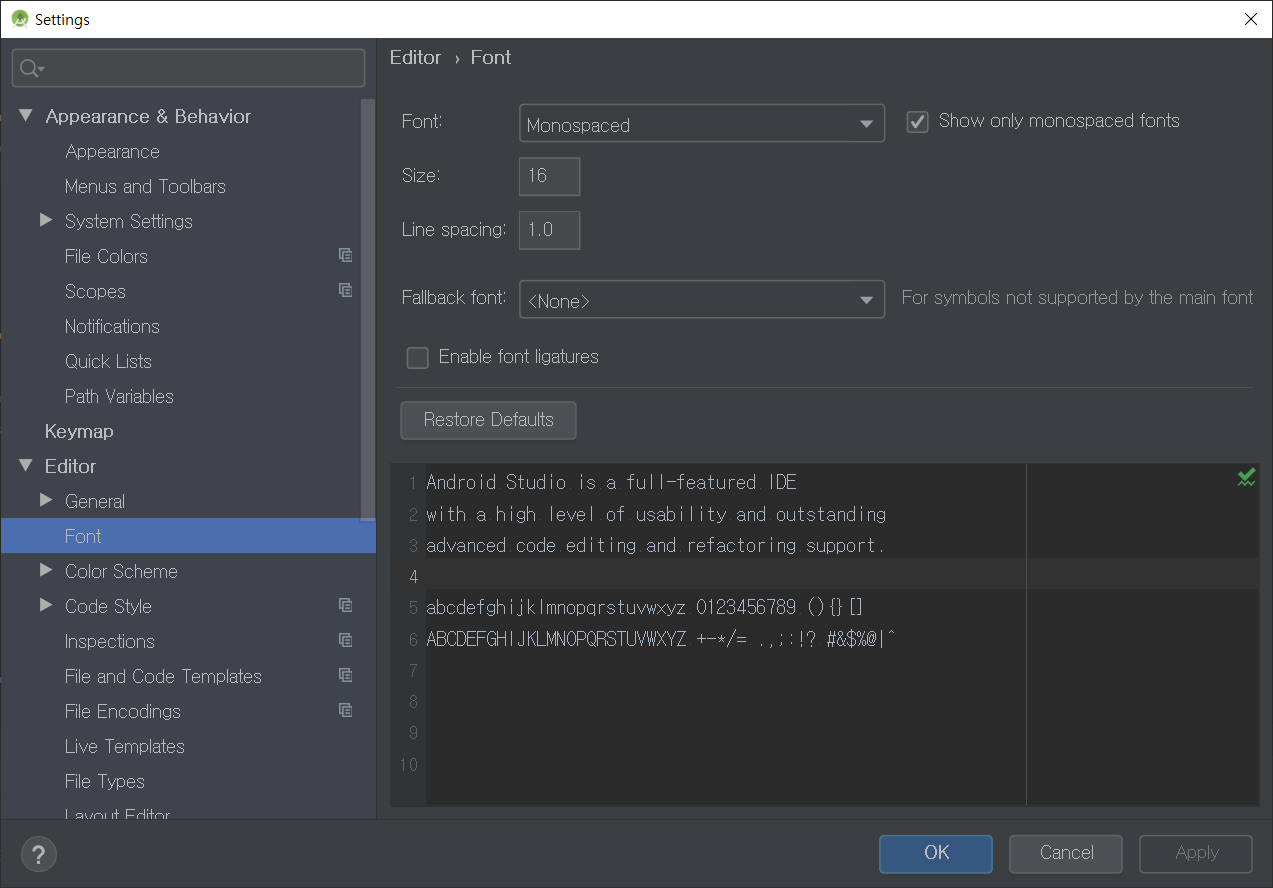The width and height of the screenshot is (1273, 888).
Task: Expand the Code Style node
Action: tap(46, 605)
